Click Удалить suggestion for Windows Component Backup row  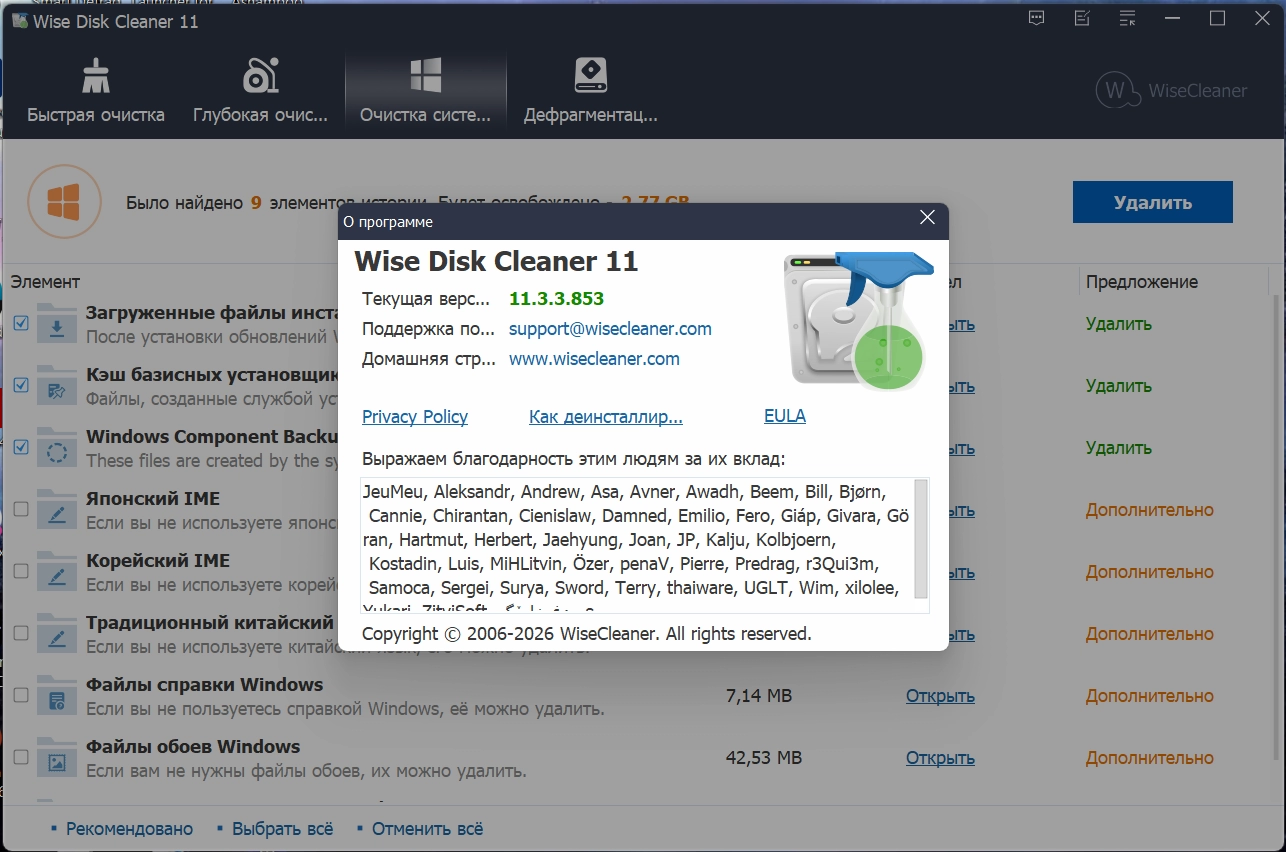point(1119,448)
